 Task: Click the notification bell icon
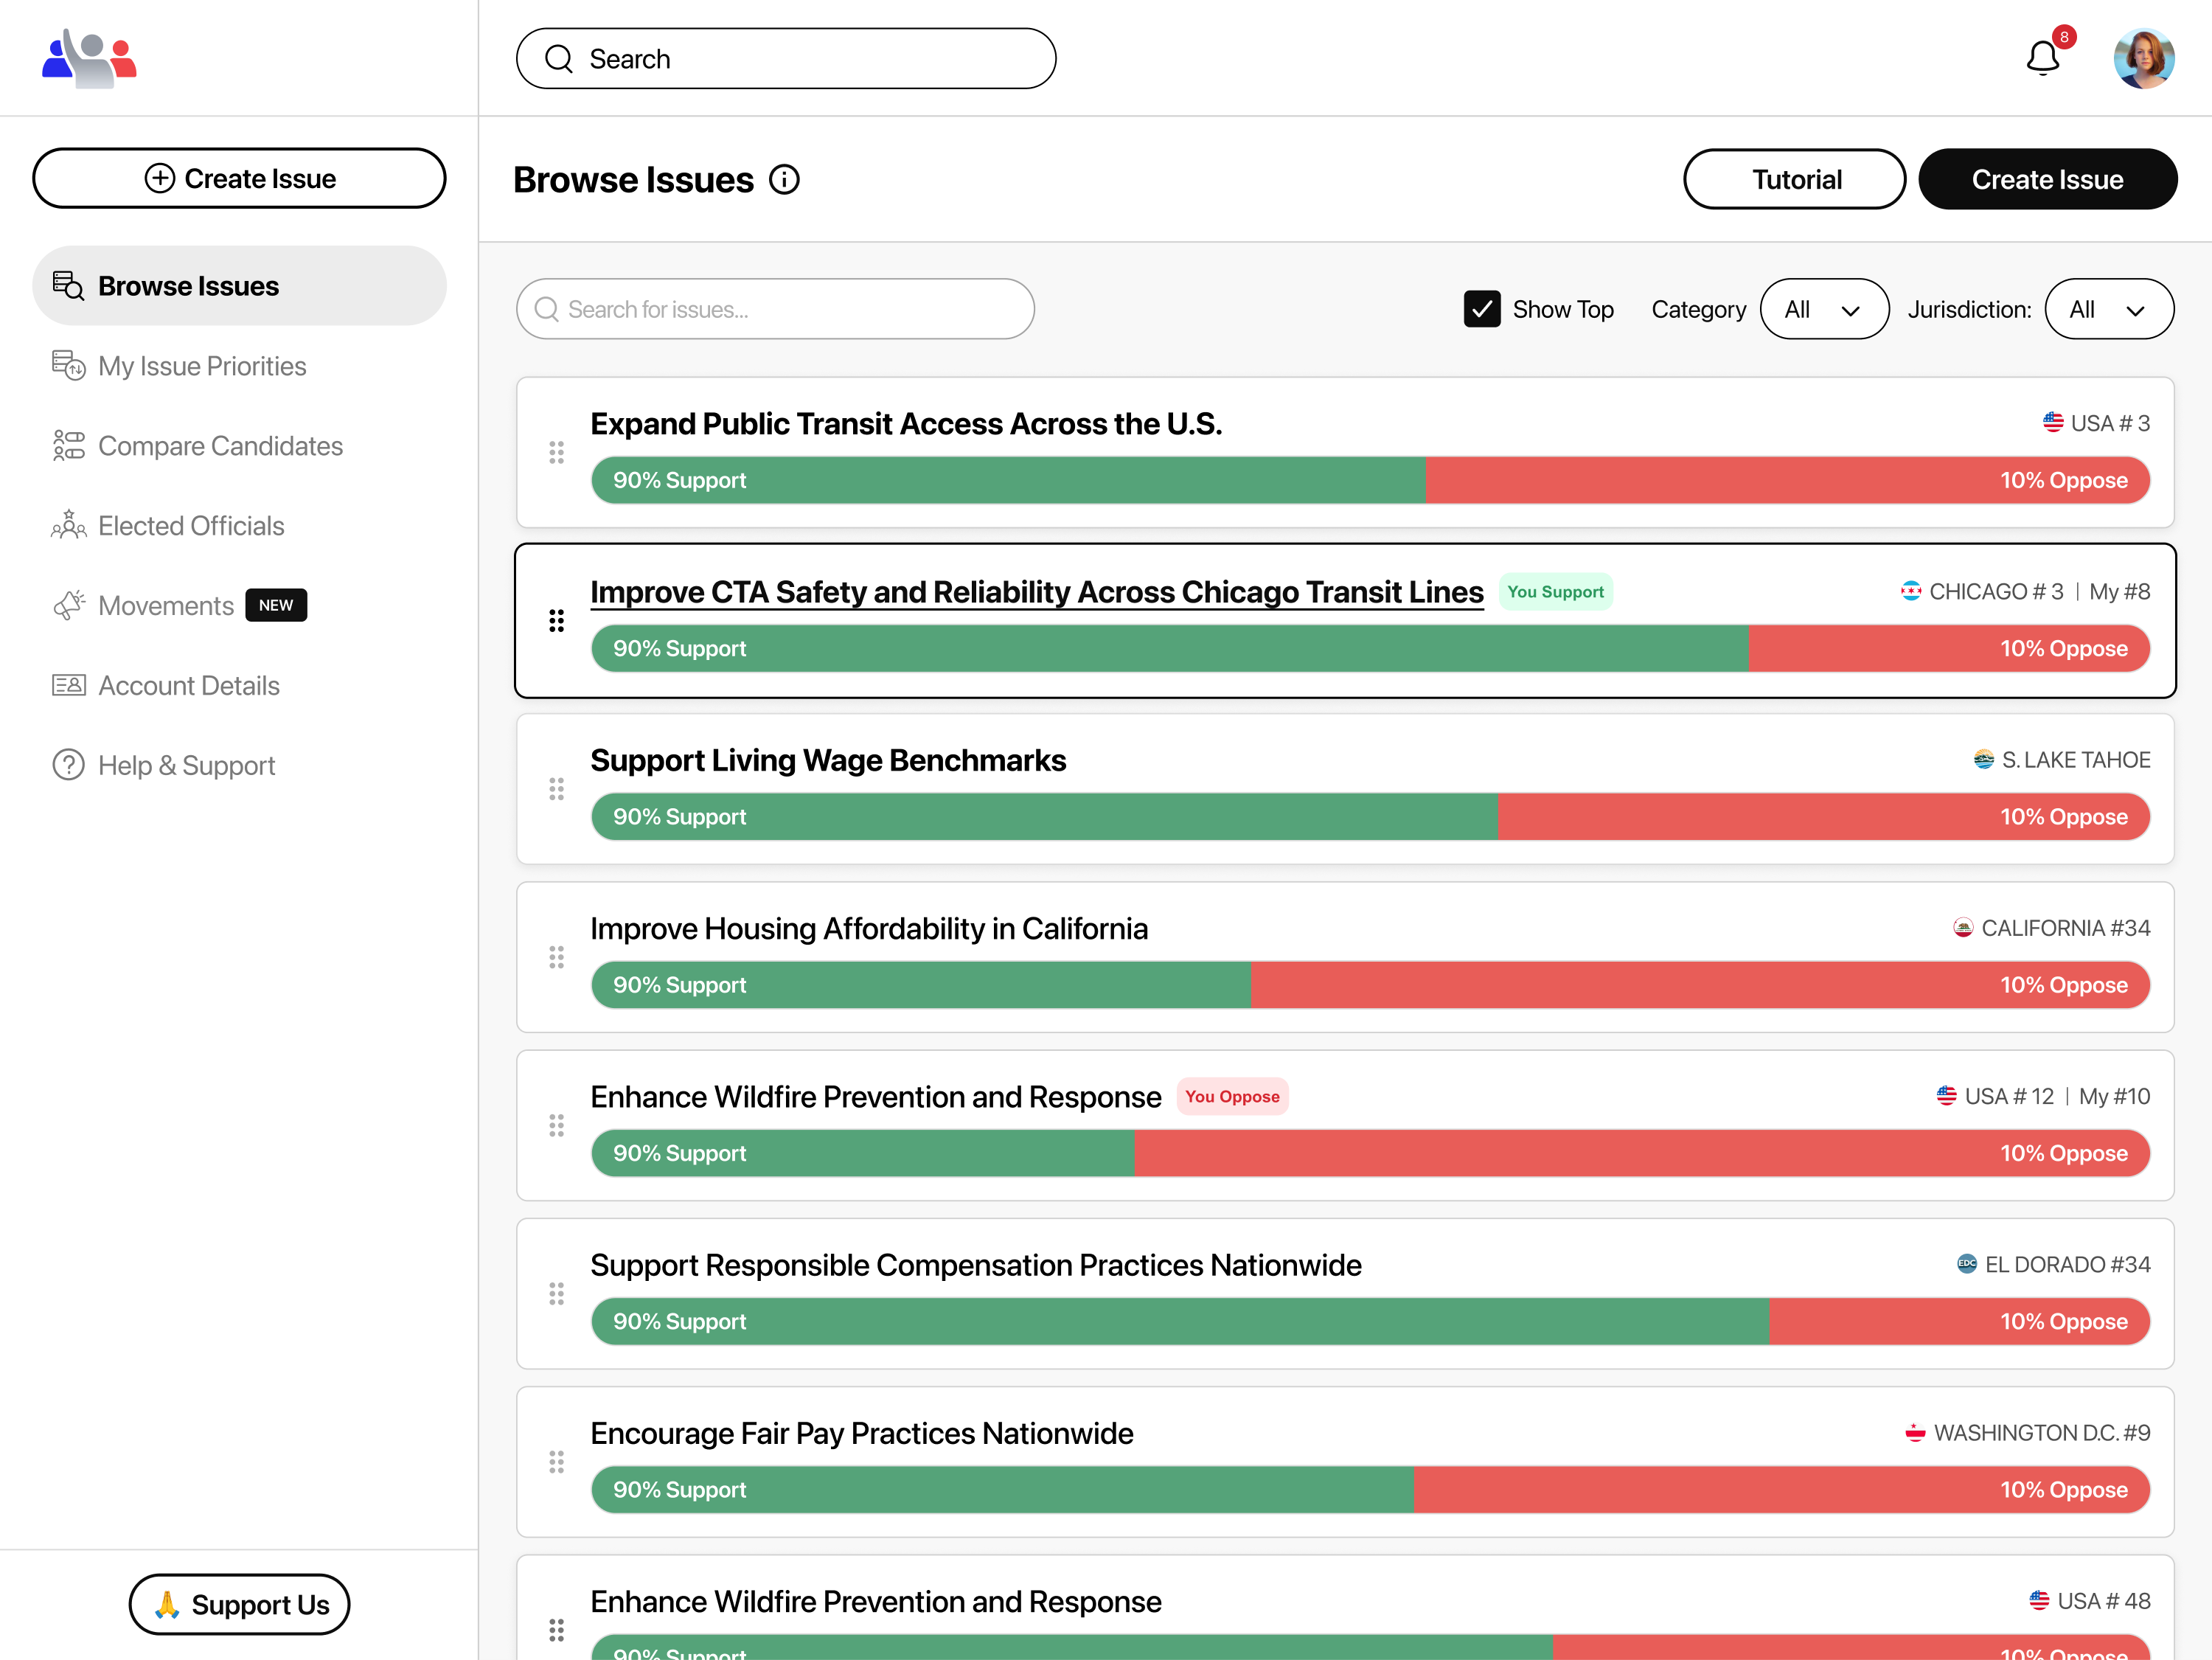(x=2042, y=58)
